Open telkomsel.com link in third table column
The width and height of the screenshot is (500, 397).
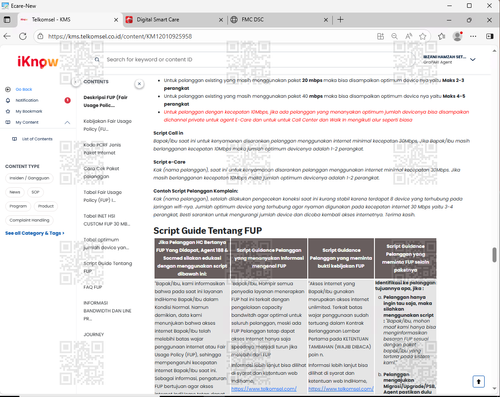pyautogui.click(x=341, y=389)
